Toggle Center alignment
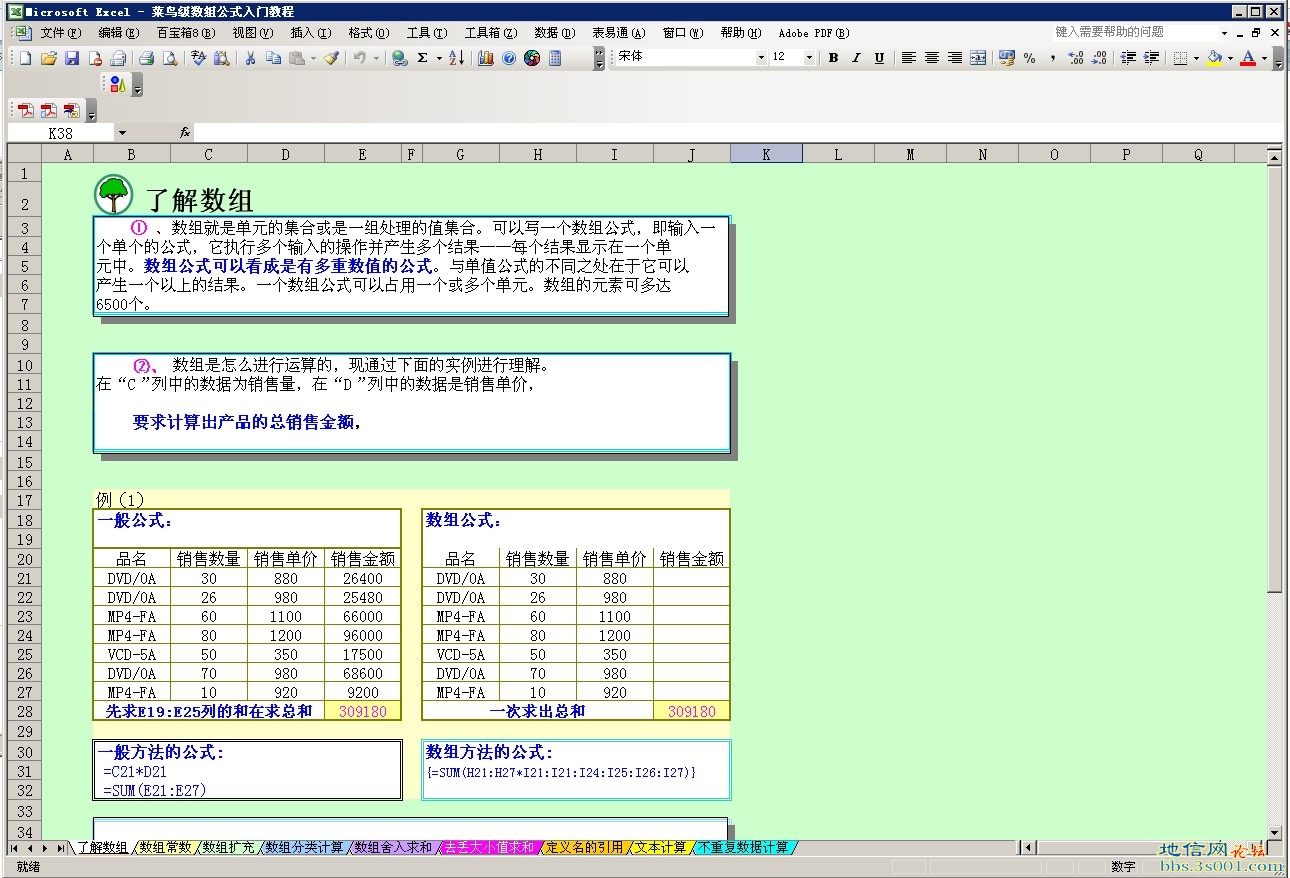1290x878 pixels. (x=931, y=58)
